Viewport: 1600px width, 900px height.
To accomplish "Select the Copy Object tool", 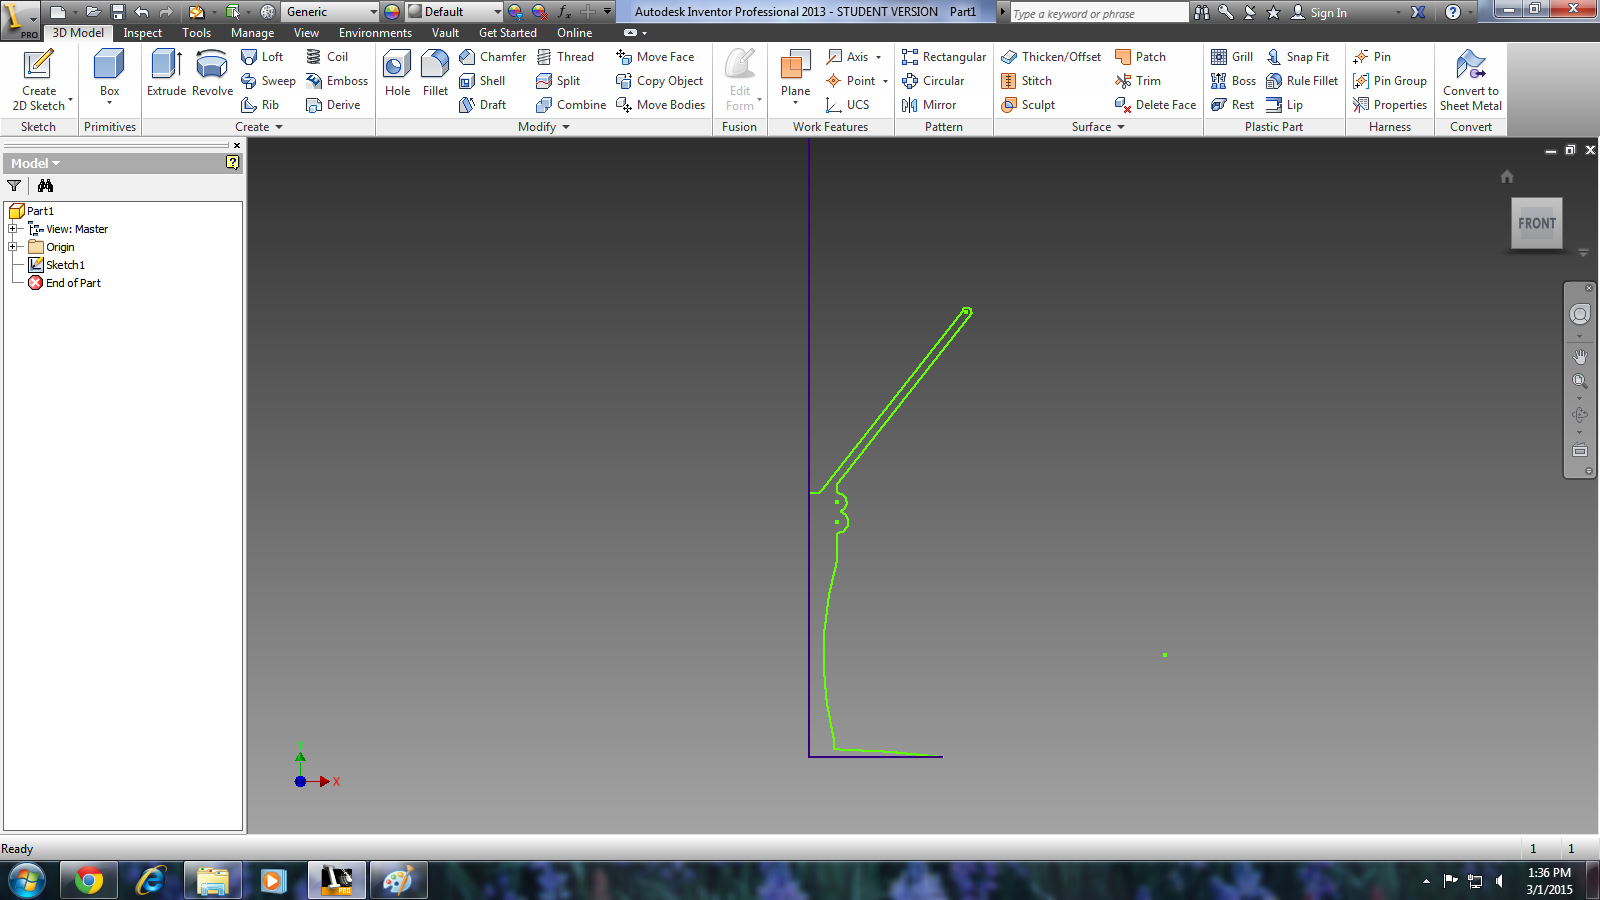I will click(x=659, y=81).
